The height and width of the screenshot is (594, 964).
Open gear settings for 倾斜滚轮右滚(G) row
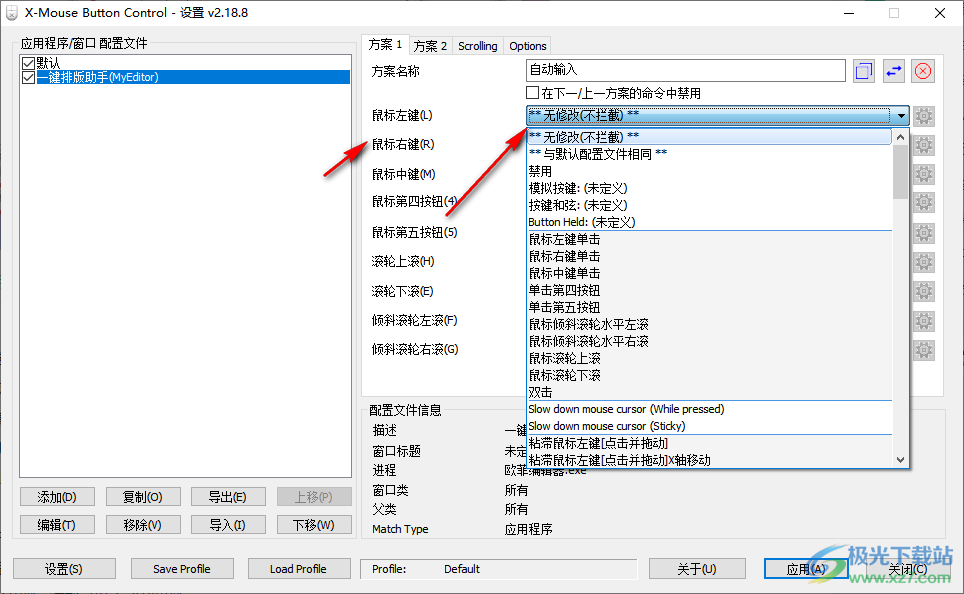click(923, 350)
